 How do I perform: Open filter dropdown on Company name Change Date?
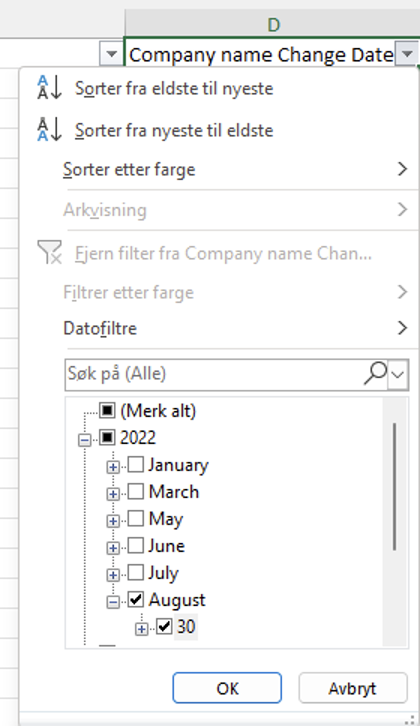pos(407,55)
